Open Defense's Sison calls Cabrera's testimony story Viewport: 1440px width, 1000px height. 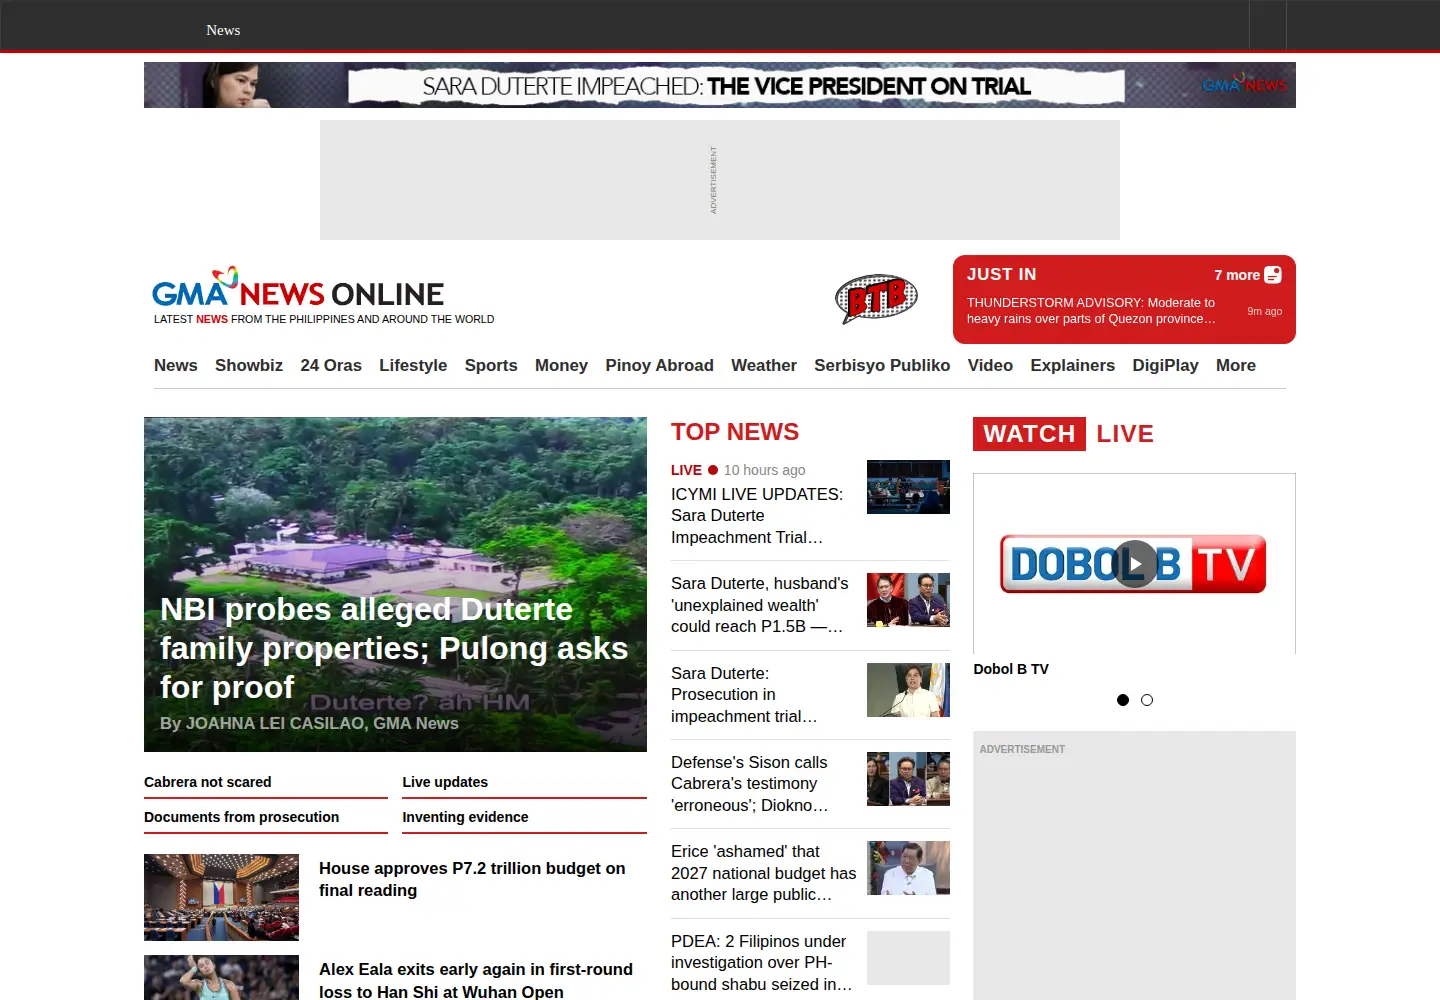click(750, 784)
